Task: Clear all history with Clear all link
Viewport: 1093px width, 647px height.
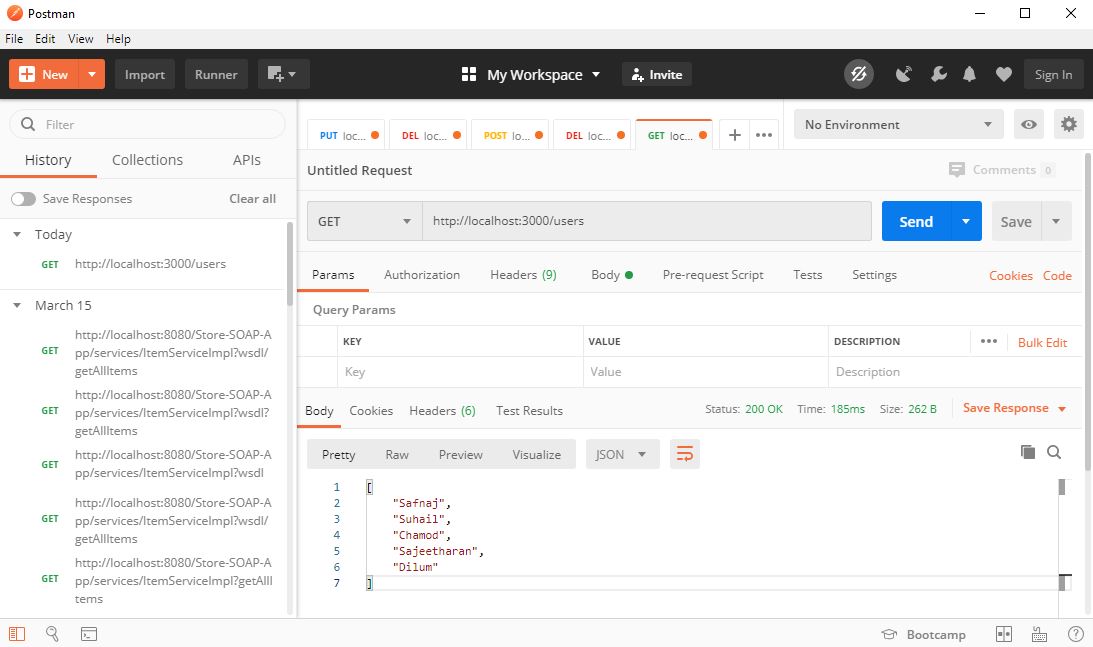Action: [x=252, y=198]
